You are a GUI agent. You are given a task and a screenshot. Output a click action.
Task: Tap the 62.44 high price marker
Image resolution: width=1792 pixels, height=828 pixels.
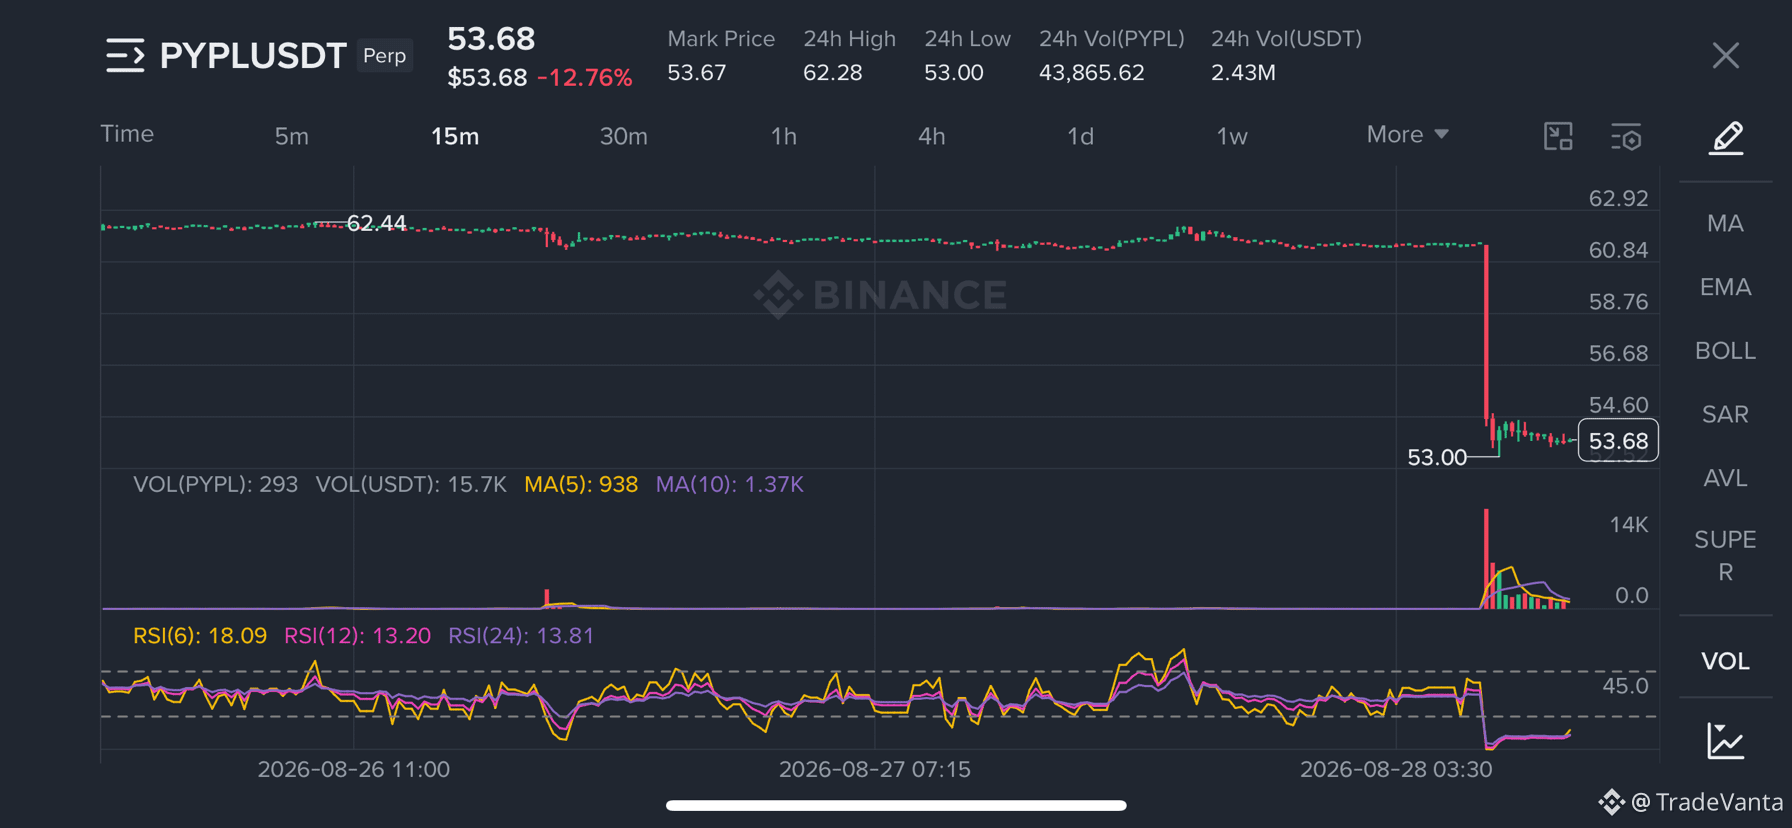pos(376,223)
